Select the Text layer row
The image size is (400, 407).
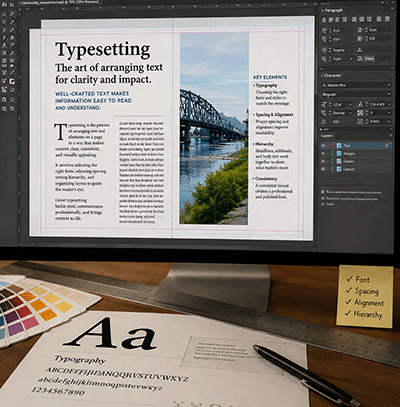[356, 146]
